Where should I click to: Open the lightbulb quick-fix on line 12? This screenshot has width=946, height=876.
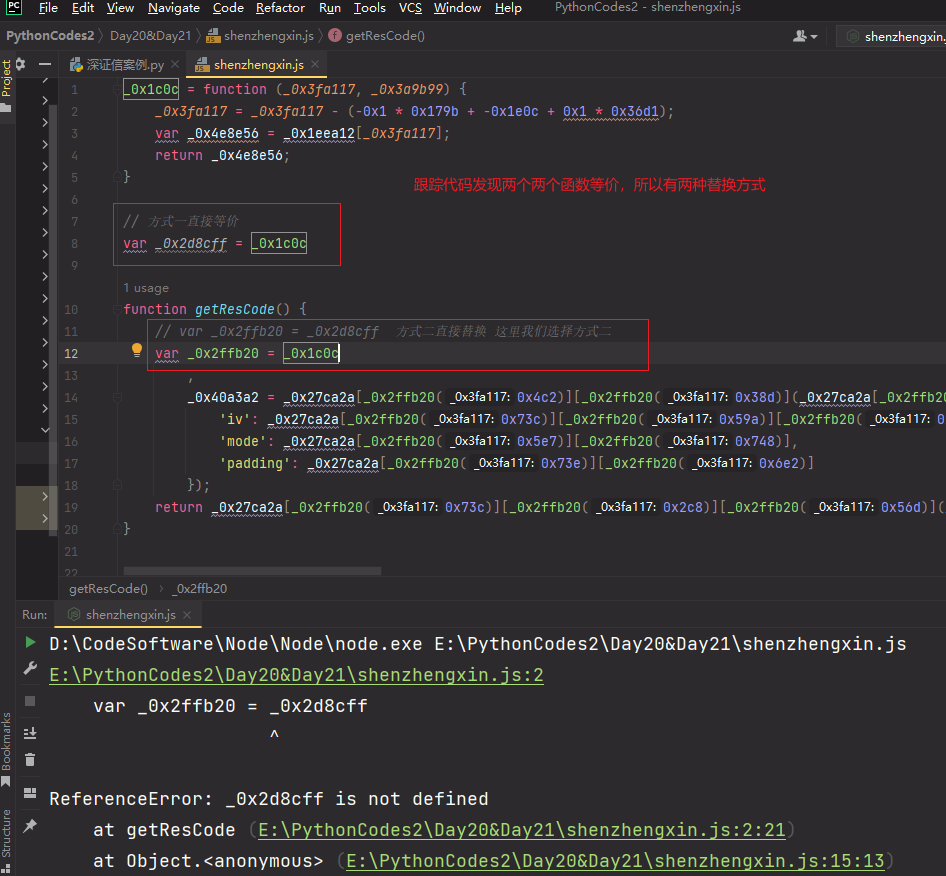coord(137,350)
